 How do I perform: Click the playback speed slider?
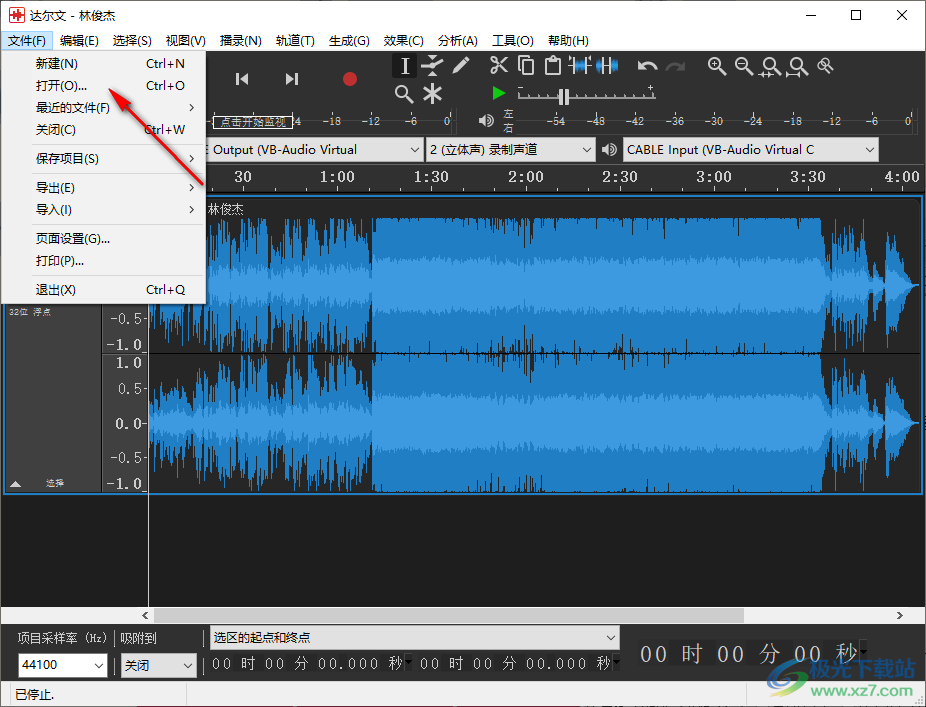564,97
